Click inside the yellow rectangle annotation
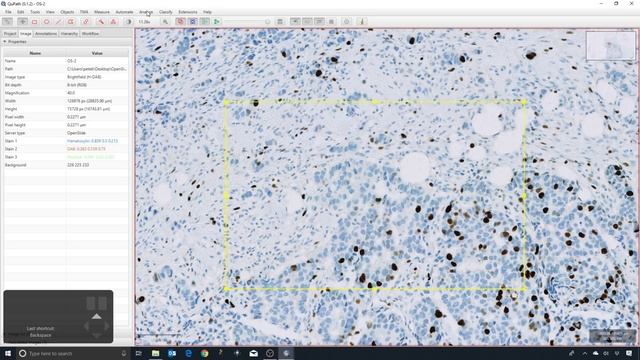The width and height of the screenshot is (640, 360). tap(375, 196)
